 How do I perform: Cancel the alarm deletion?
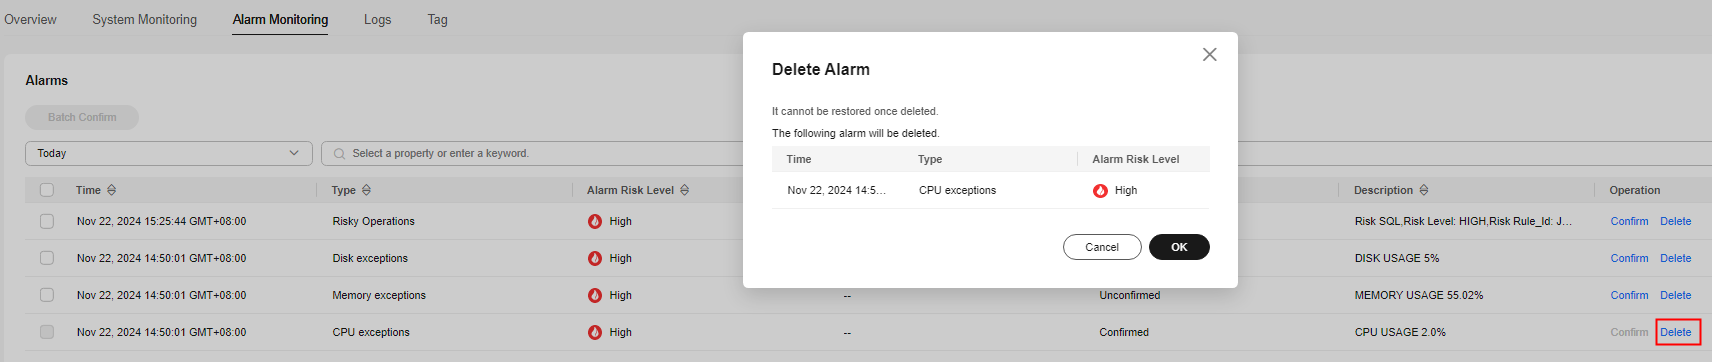tap(1102, 247)
